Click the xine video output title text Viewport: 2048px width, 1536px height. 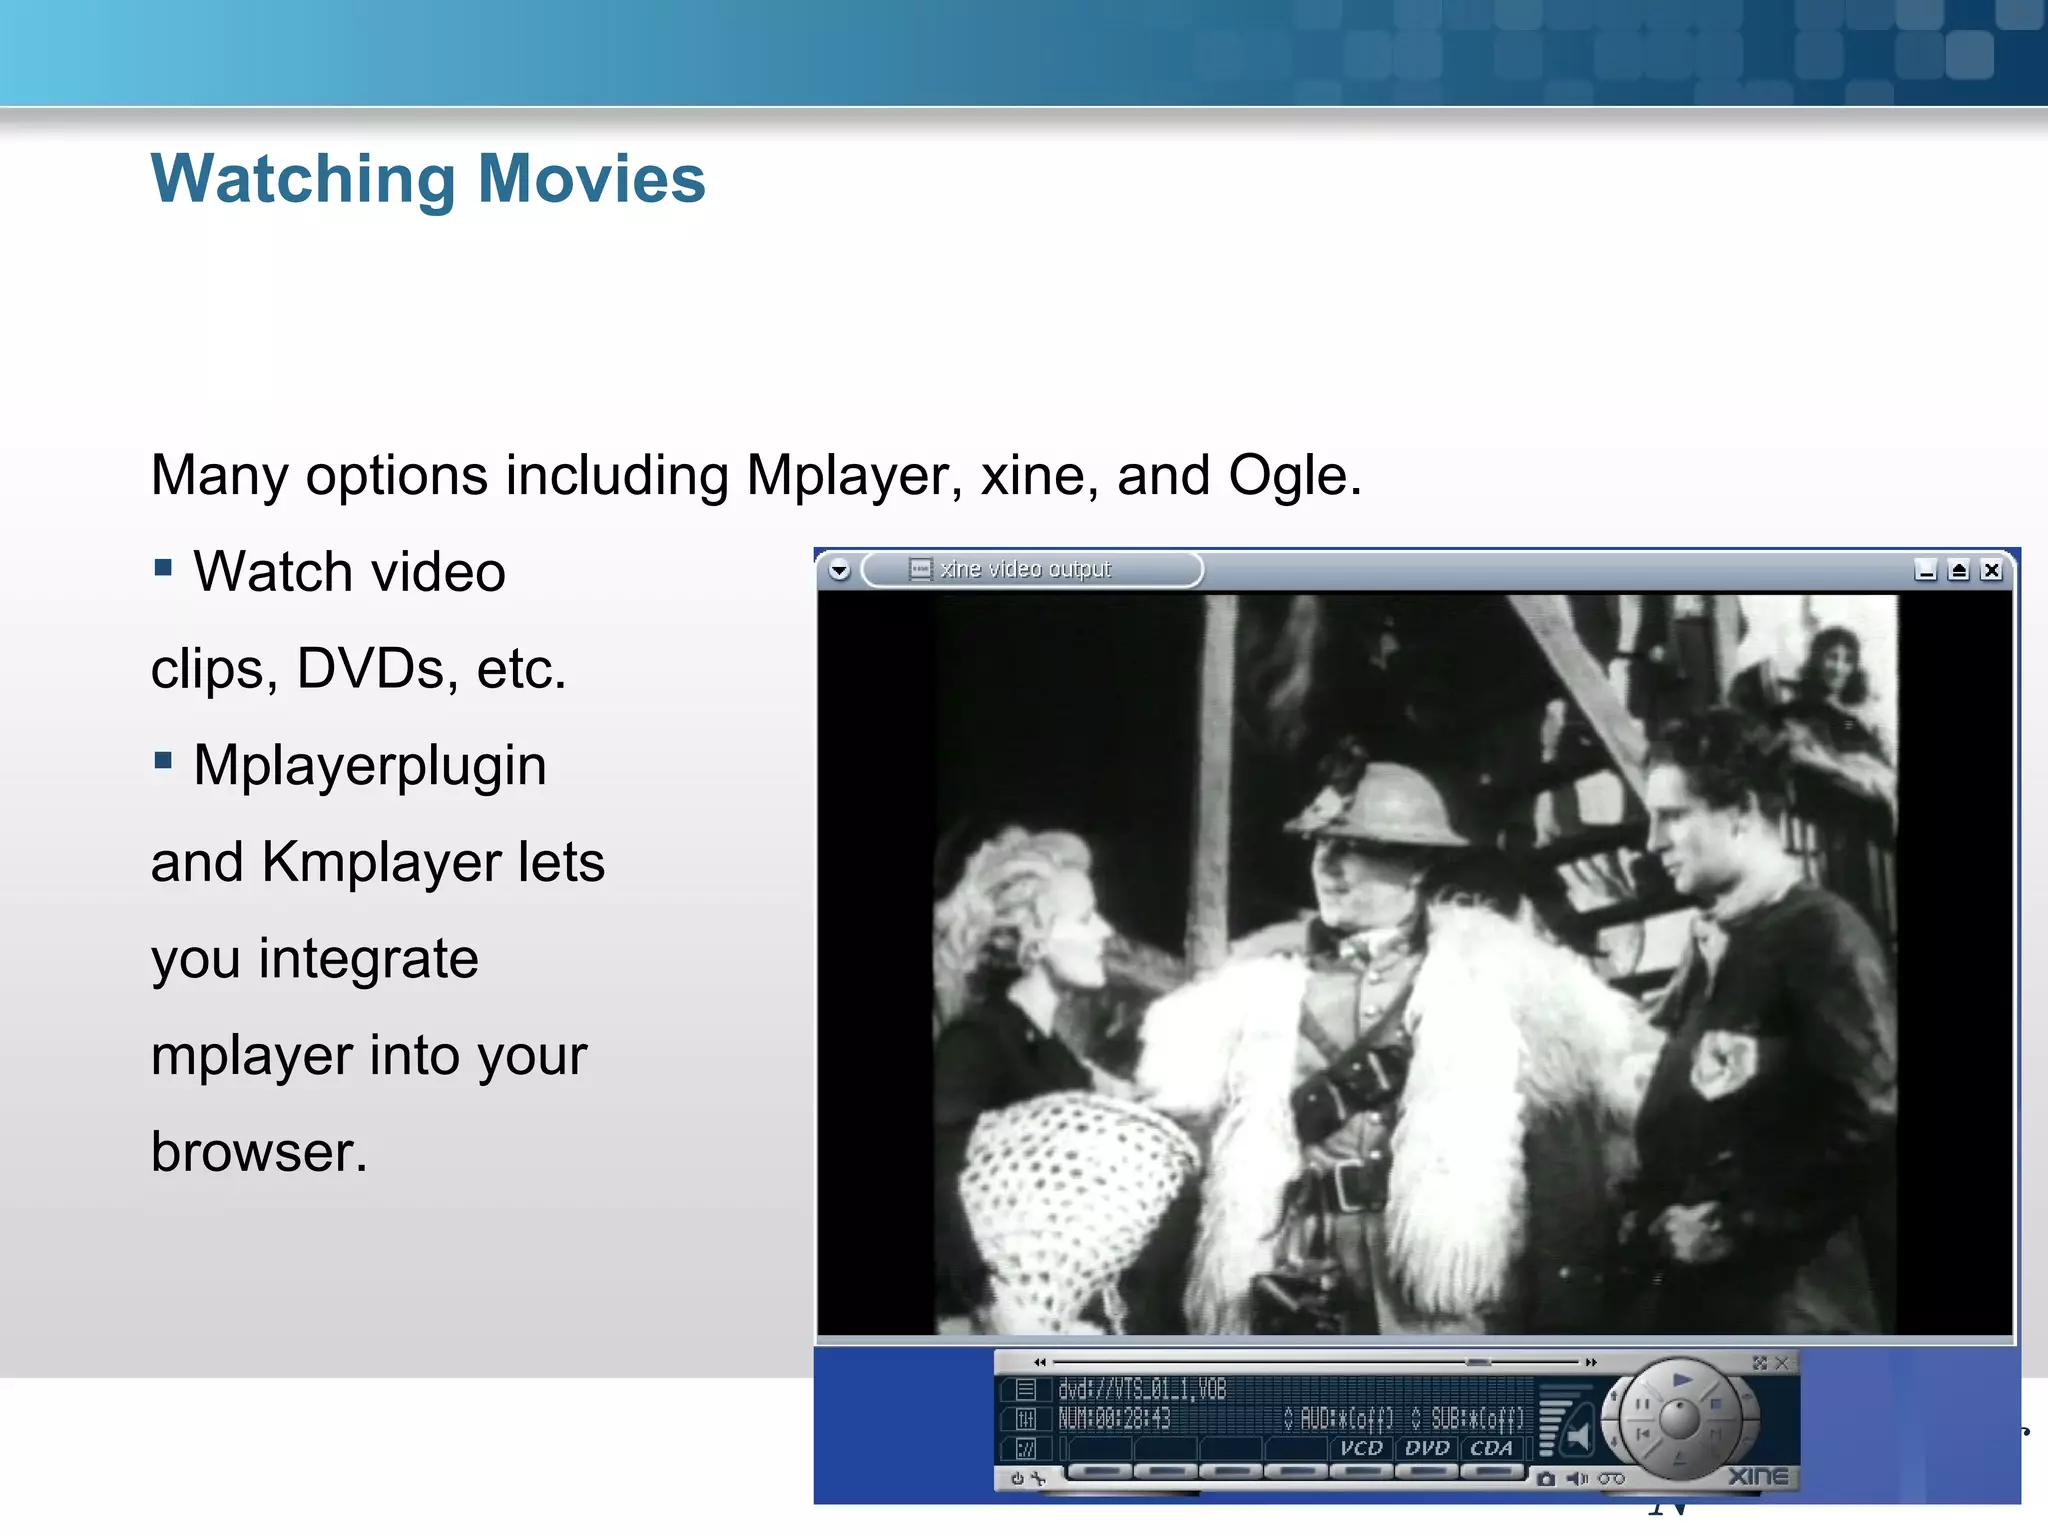(1025, 569)
